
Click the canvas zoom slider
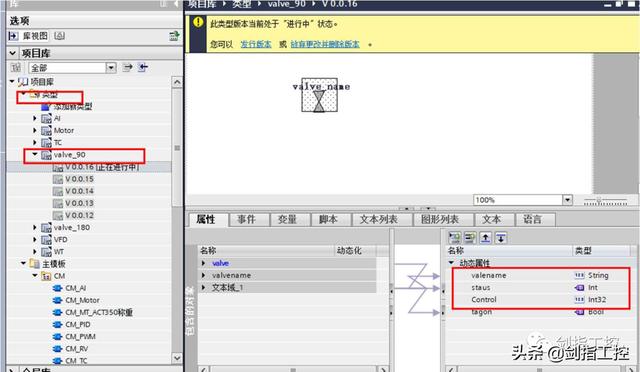605,200
